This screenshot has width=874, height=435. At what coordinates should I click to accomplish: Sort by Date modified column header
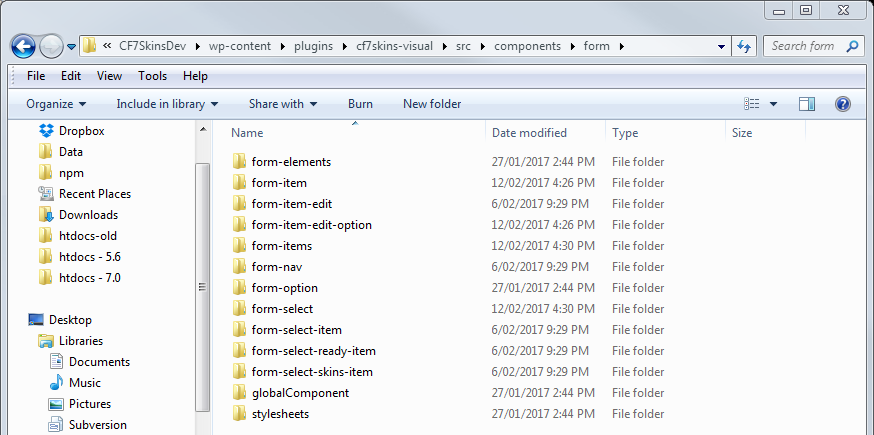(x=529, y=133)
